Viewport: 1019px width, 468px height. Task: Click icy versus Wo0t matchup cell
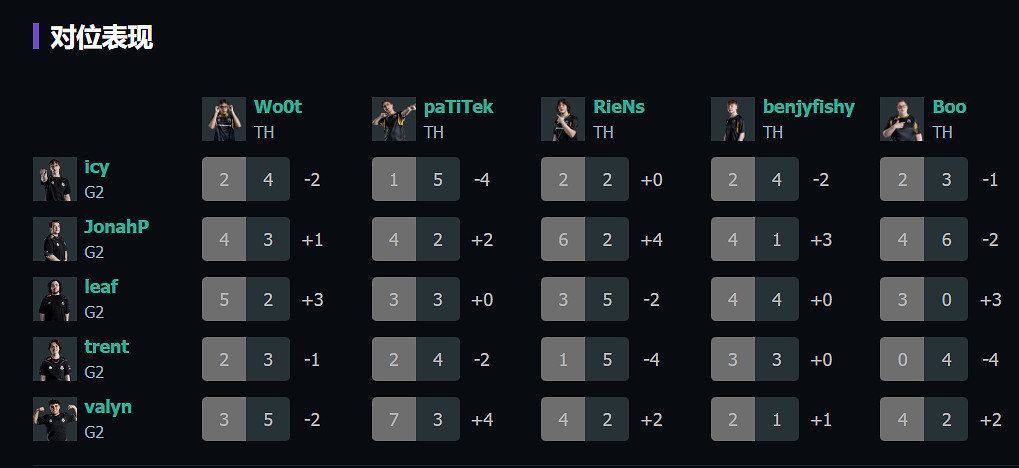tap(246, 180)
